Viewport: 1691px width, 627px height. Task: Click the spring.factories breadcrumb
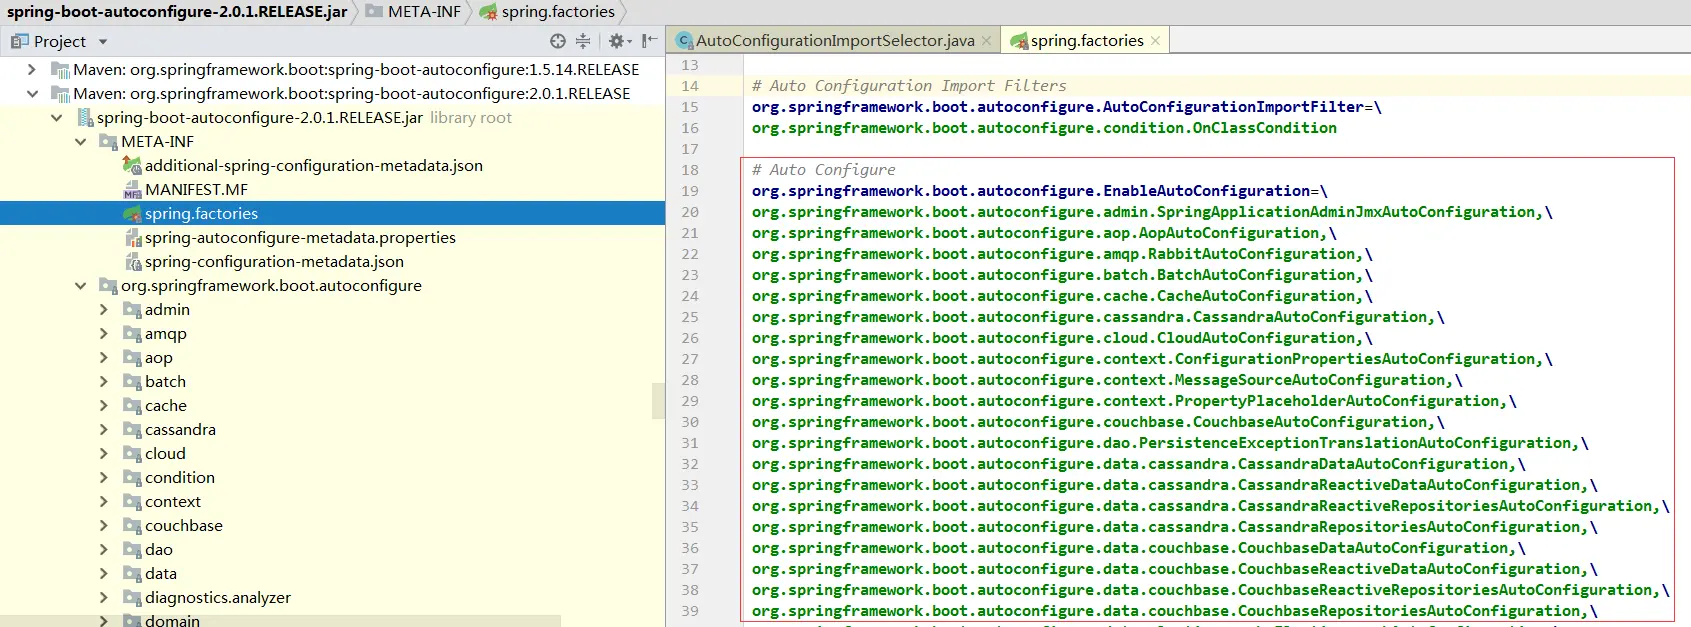coord(547,12)
